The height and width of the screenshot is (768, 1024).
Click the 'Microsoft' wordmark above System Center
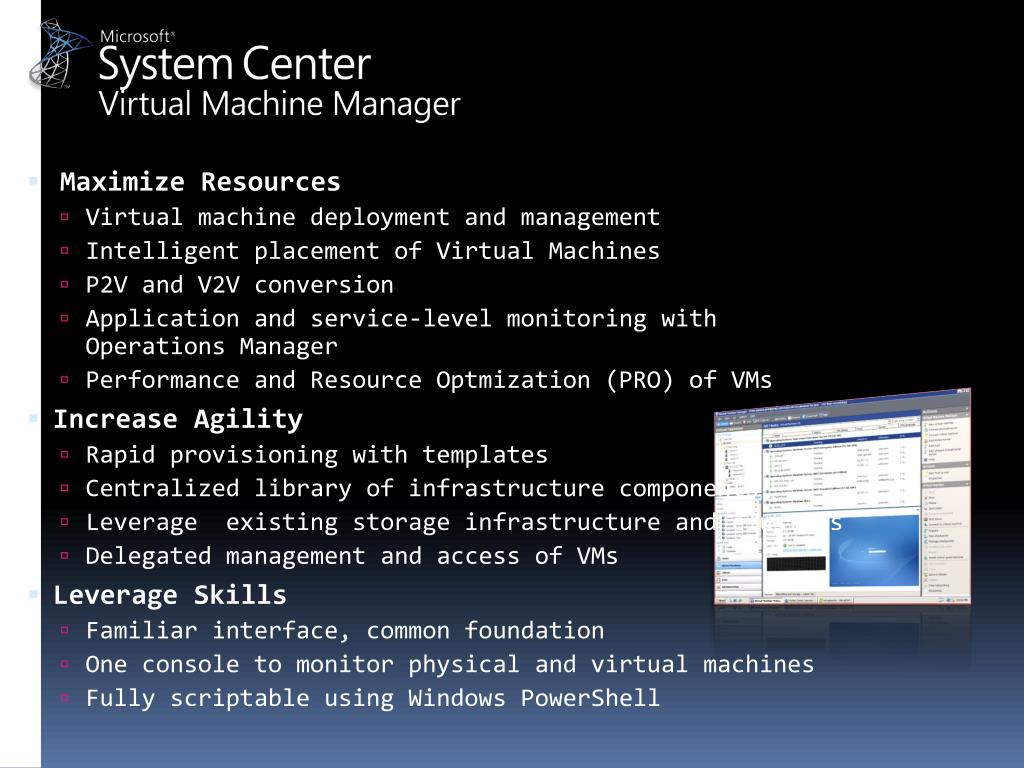(137, 37)
